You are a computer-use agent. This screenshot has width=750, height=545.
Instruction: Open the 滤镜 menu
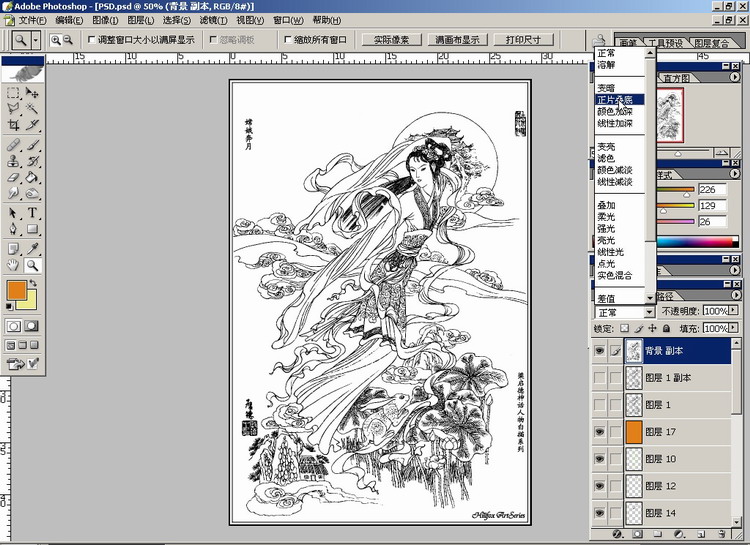(x=213, y=20)
